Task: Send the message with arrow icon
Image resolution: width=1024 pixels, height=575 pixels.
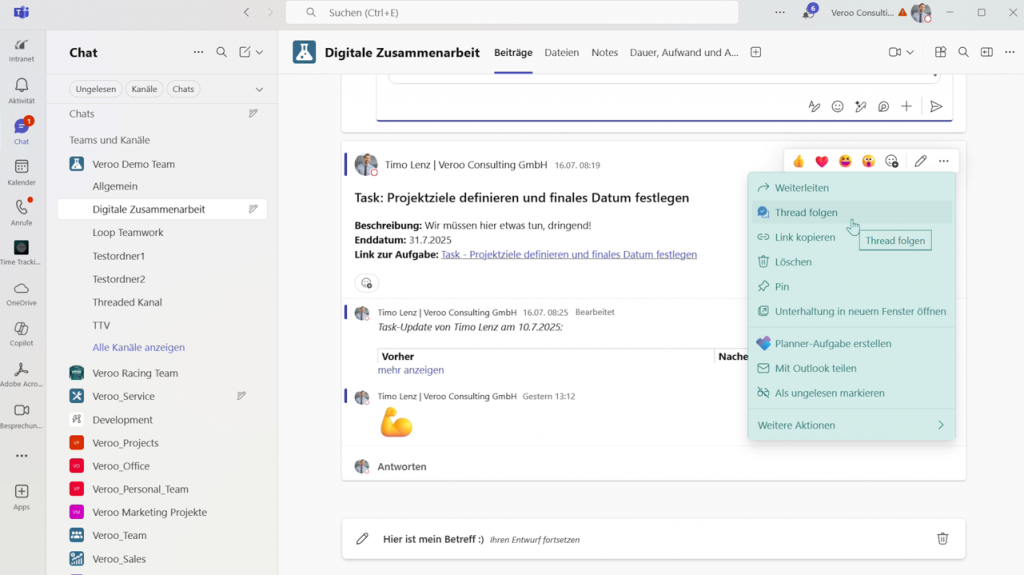Action: tap(936, 106)
